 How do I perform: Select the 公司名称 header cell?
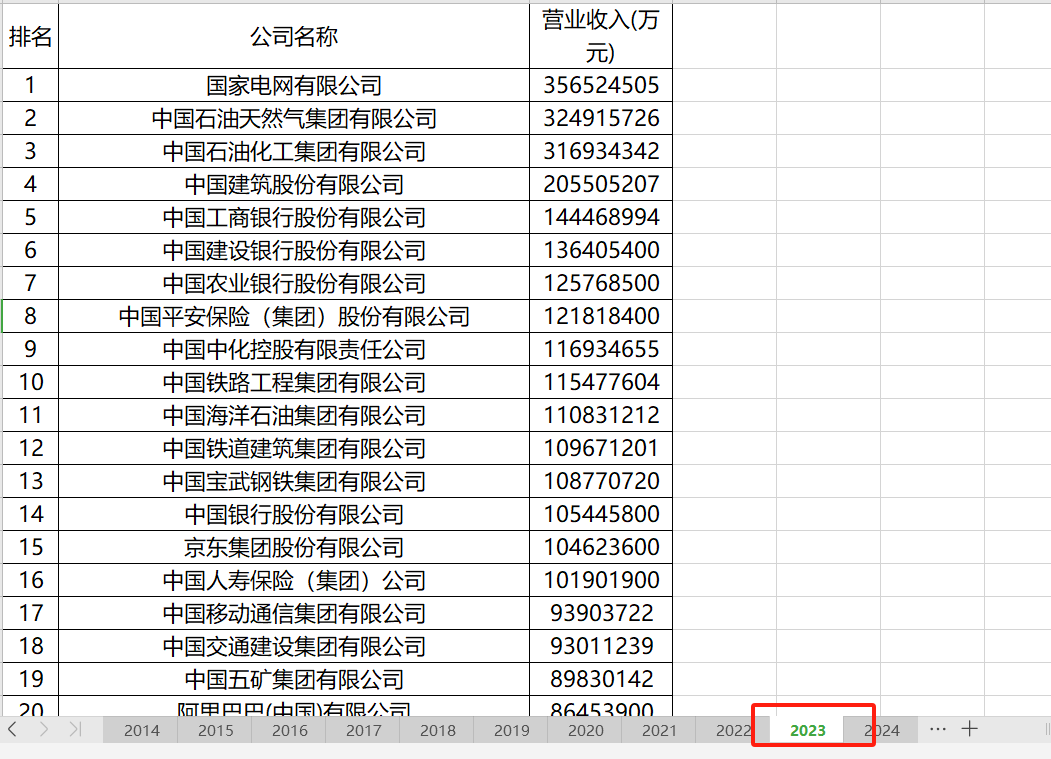(x=294, y=36)
